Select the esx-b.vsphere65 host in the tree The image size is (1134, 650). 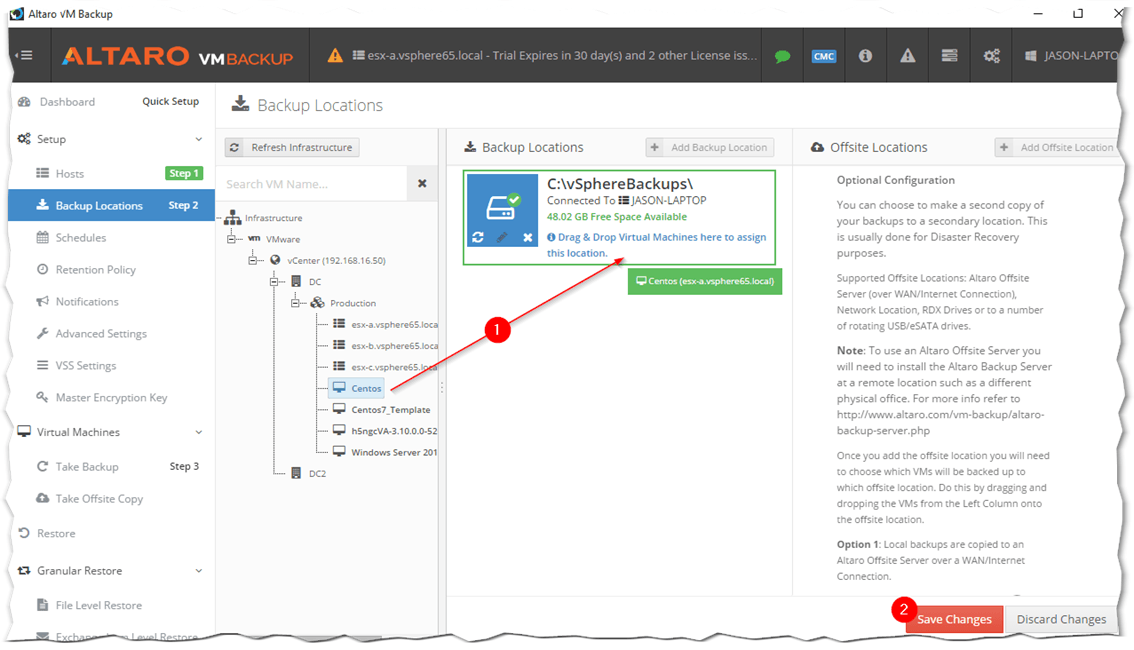(394, 346)
